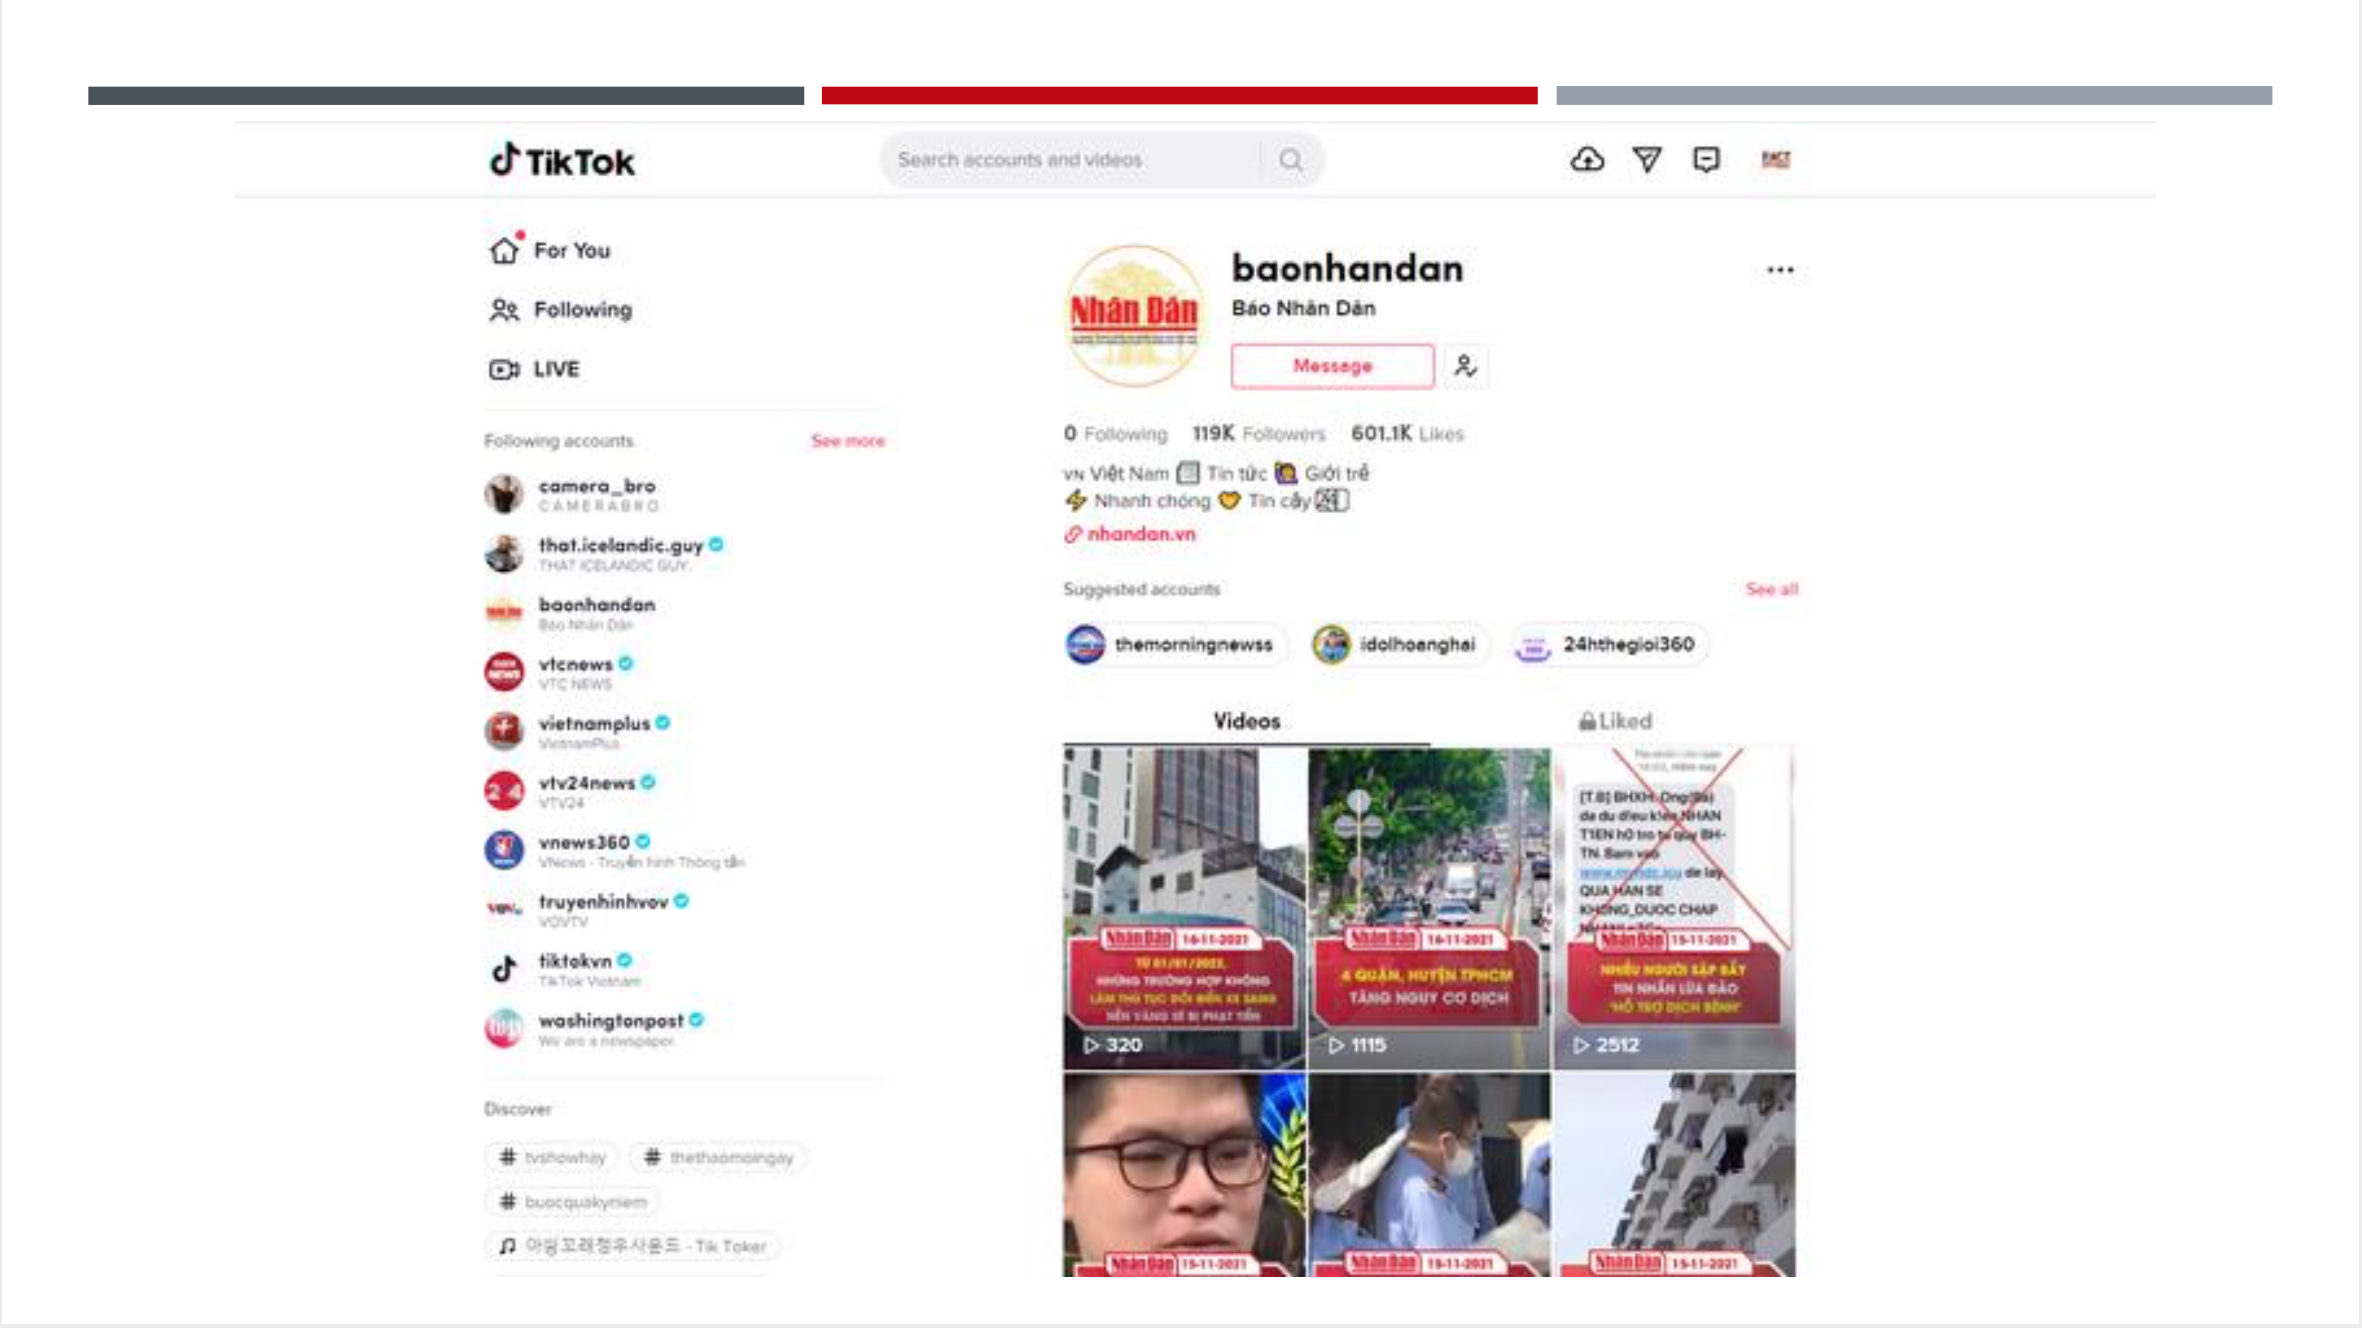Viewport: 2362px width, 1328px height.
Task: Switch to the Liked tab
Action: 1614,721
